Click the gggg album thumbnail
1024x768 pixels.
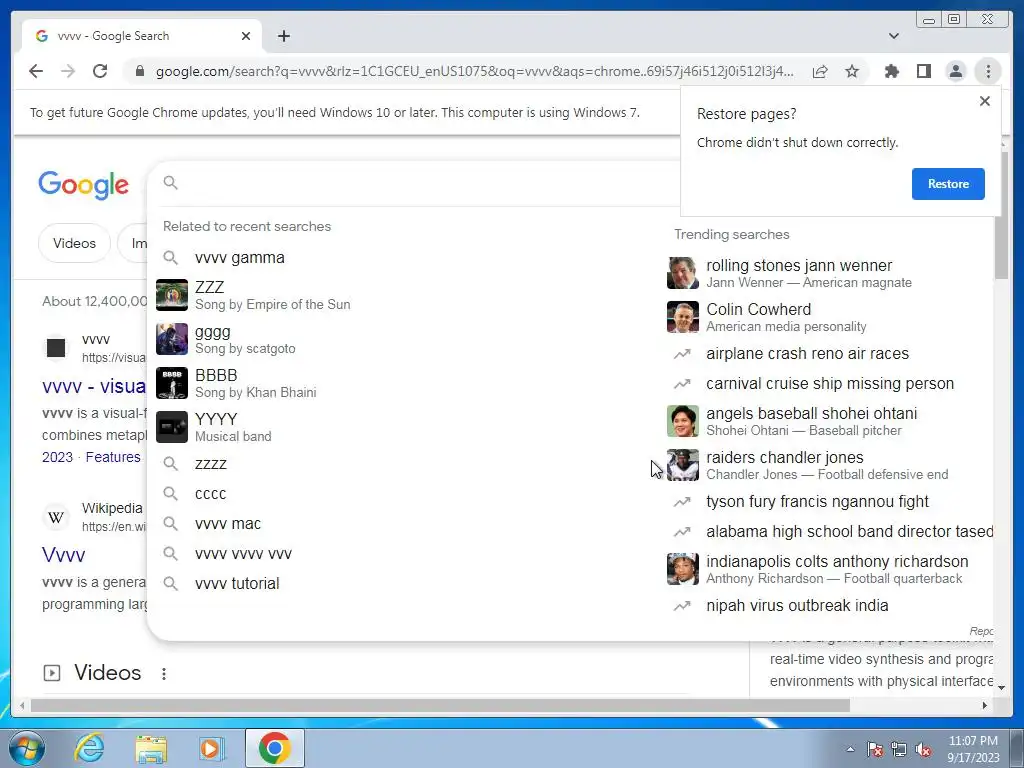172,339
